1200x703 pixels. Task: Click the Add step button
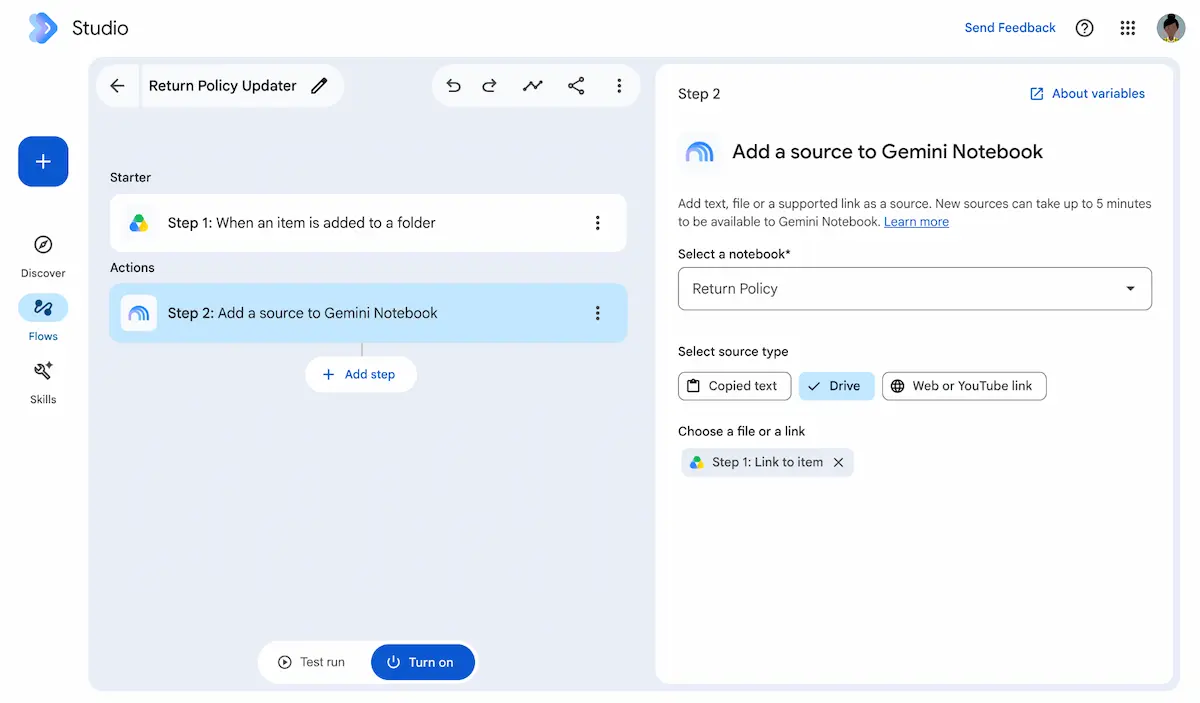(360, 374)
